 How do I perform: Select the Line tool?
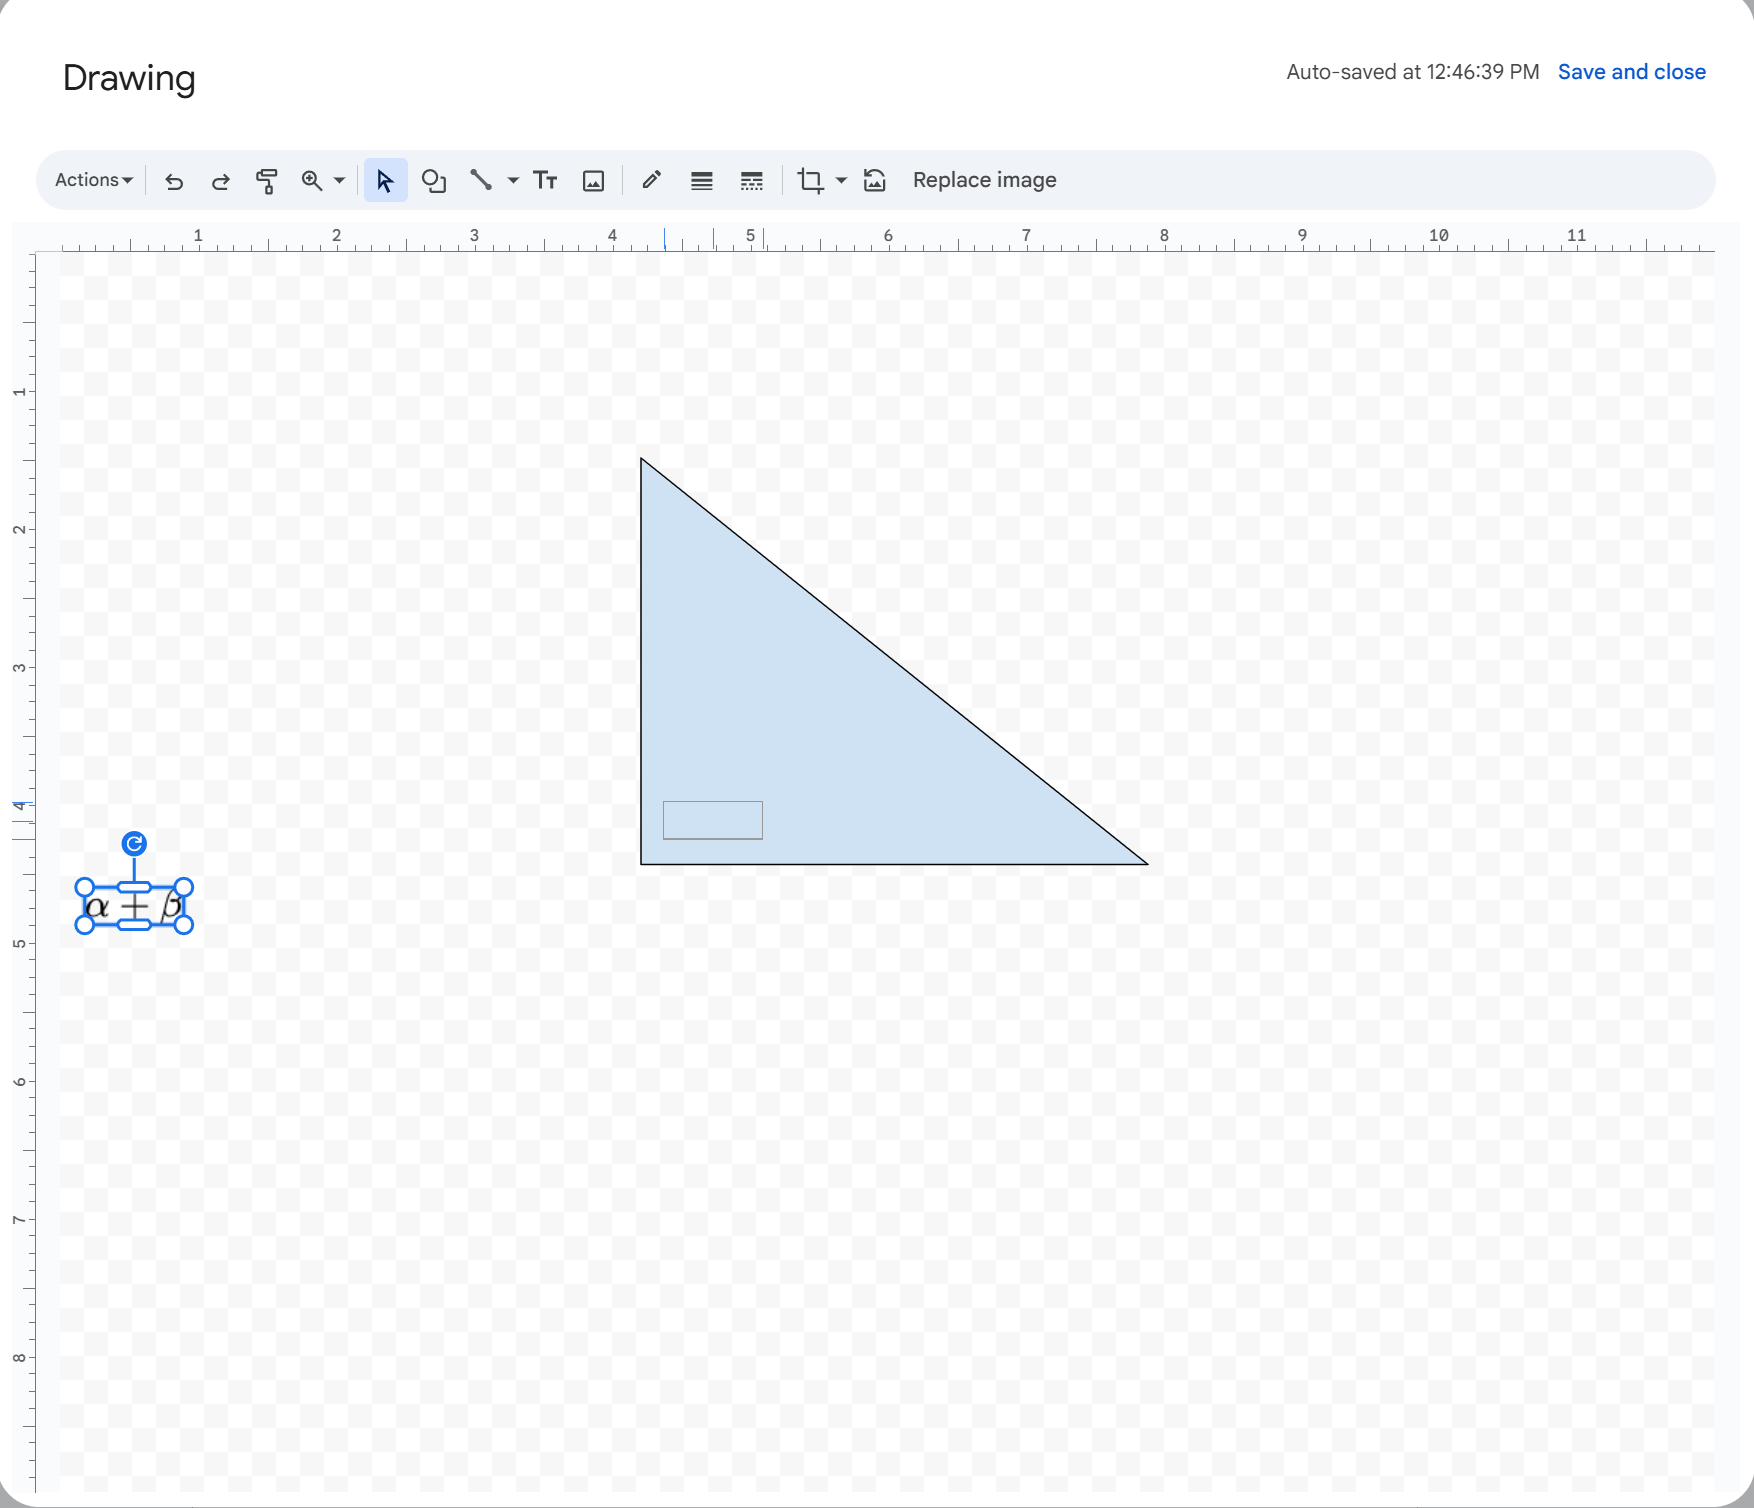click(x=481, y=180)
